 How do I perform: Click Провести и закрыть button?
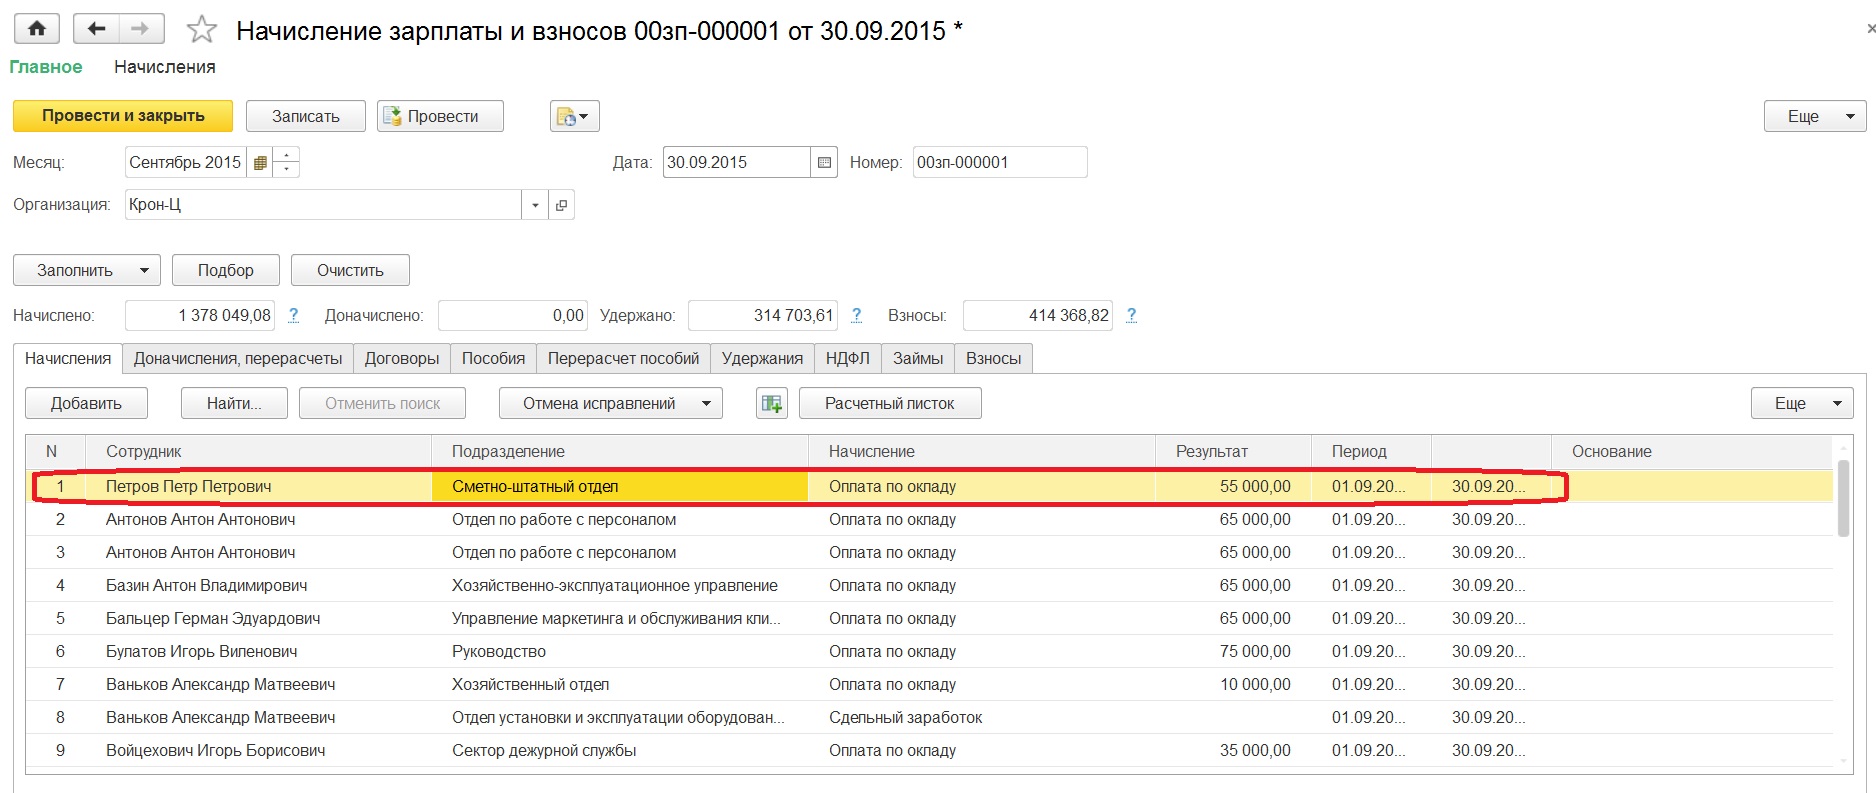[x=123, y=116]
